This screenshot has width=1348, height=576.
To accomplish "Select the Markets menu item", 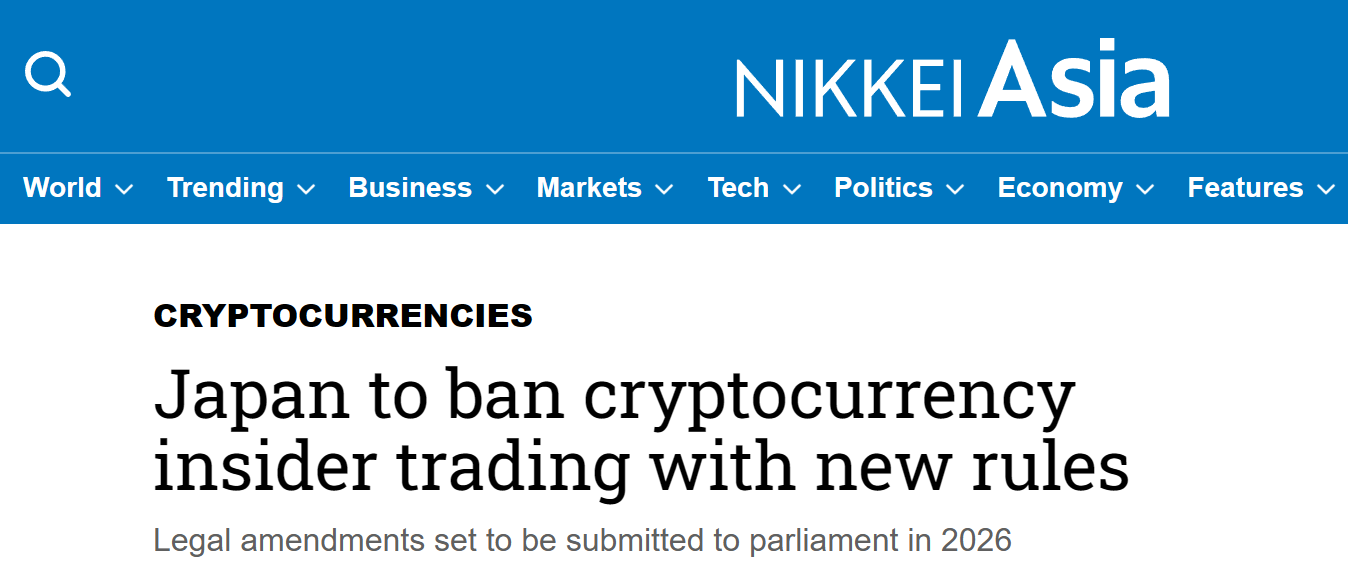I will (589, 188).
